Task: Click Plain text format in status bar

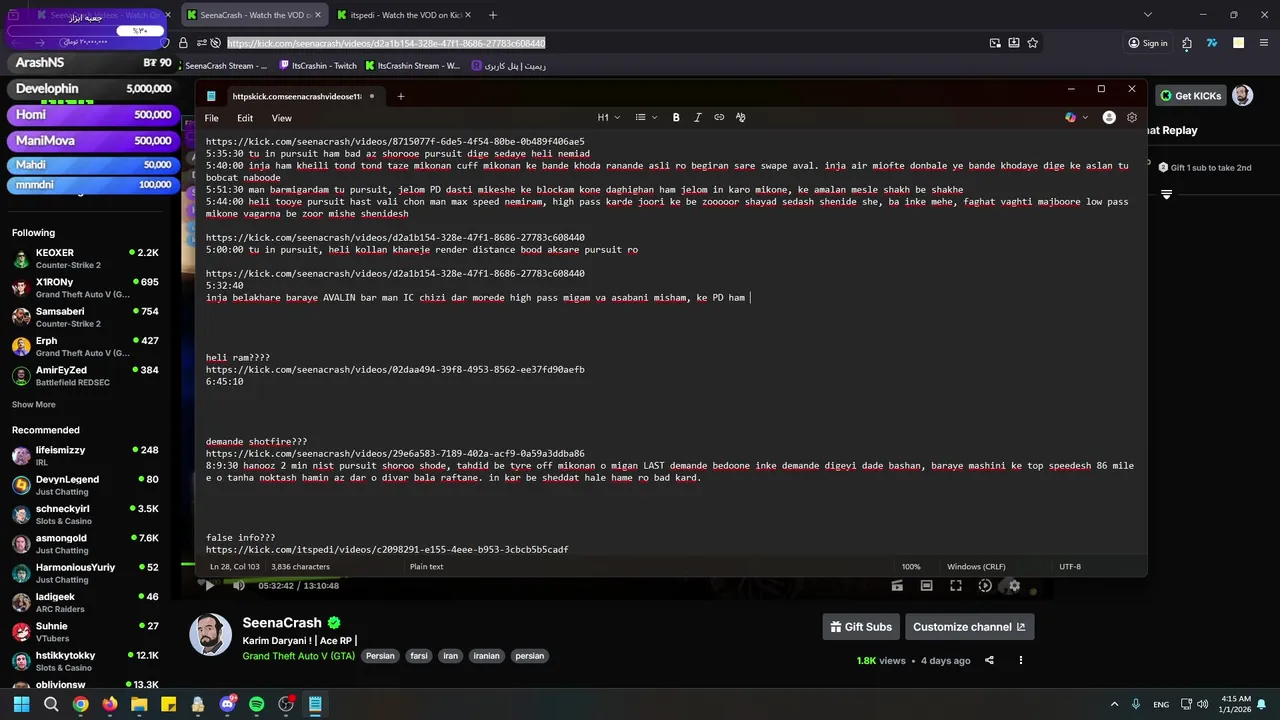Action: pyautogui.click(x=426, y=566)
